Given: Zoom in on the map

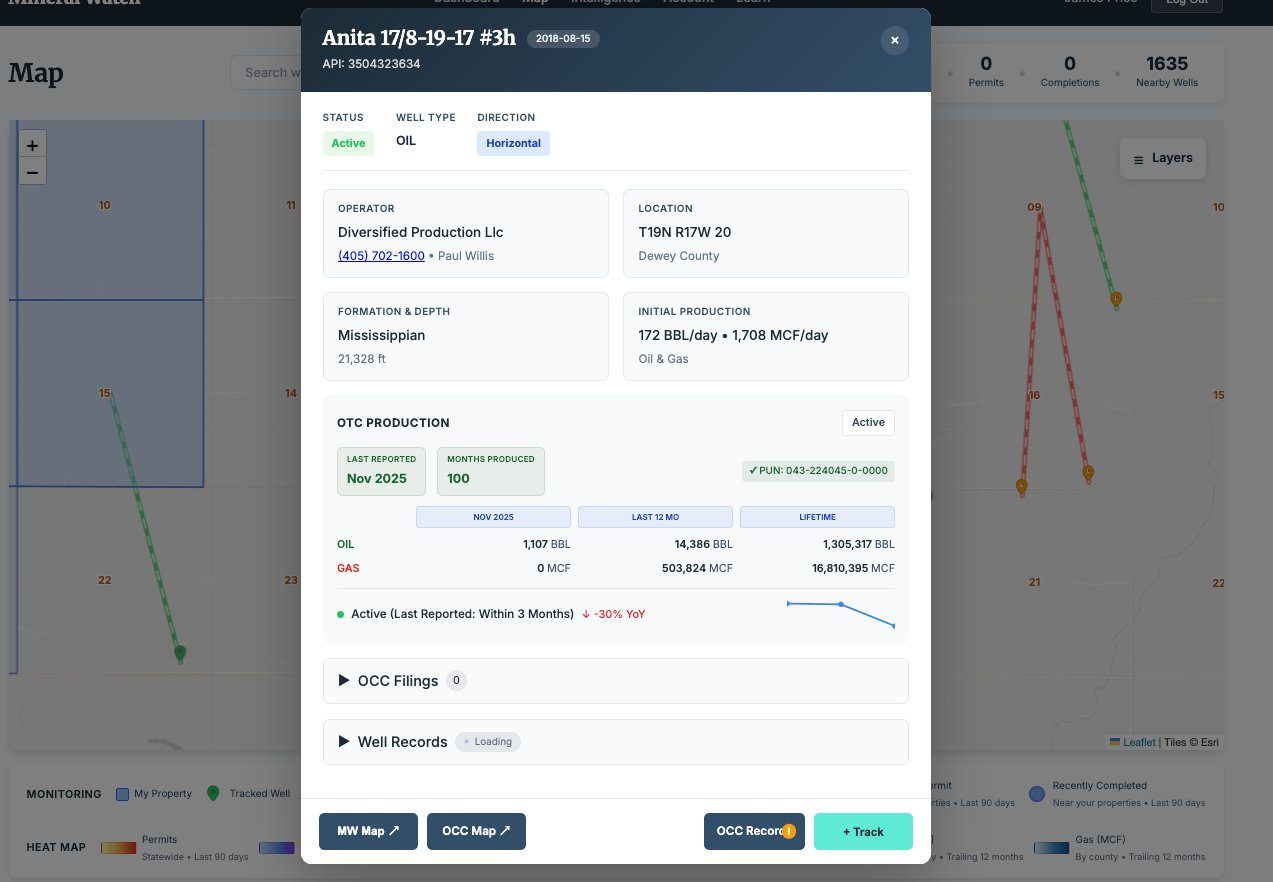Looking at the screenshot, I should point(32,145).
